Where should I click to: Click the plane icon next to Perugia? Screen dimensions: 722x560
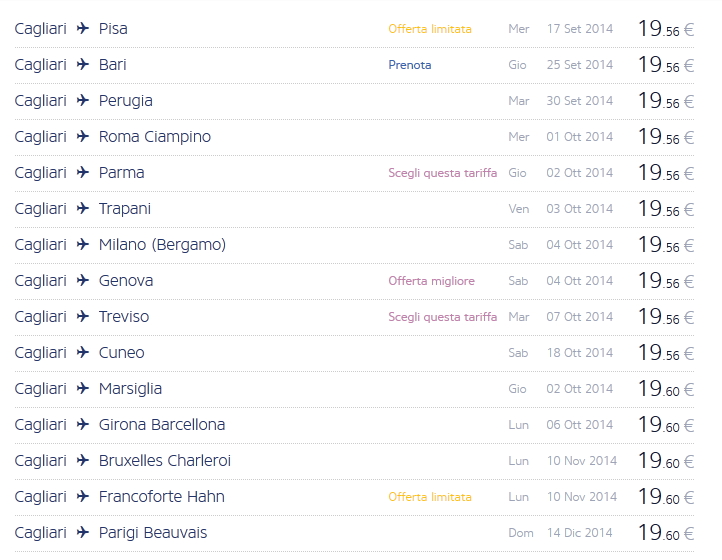click(83, 101)
